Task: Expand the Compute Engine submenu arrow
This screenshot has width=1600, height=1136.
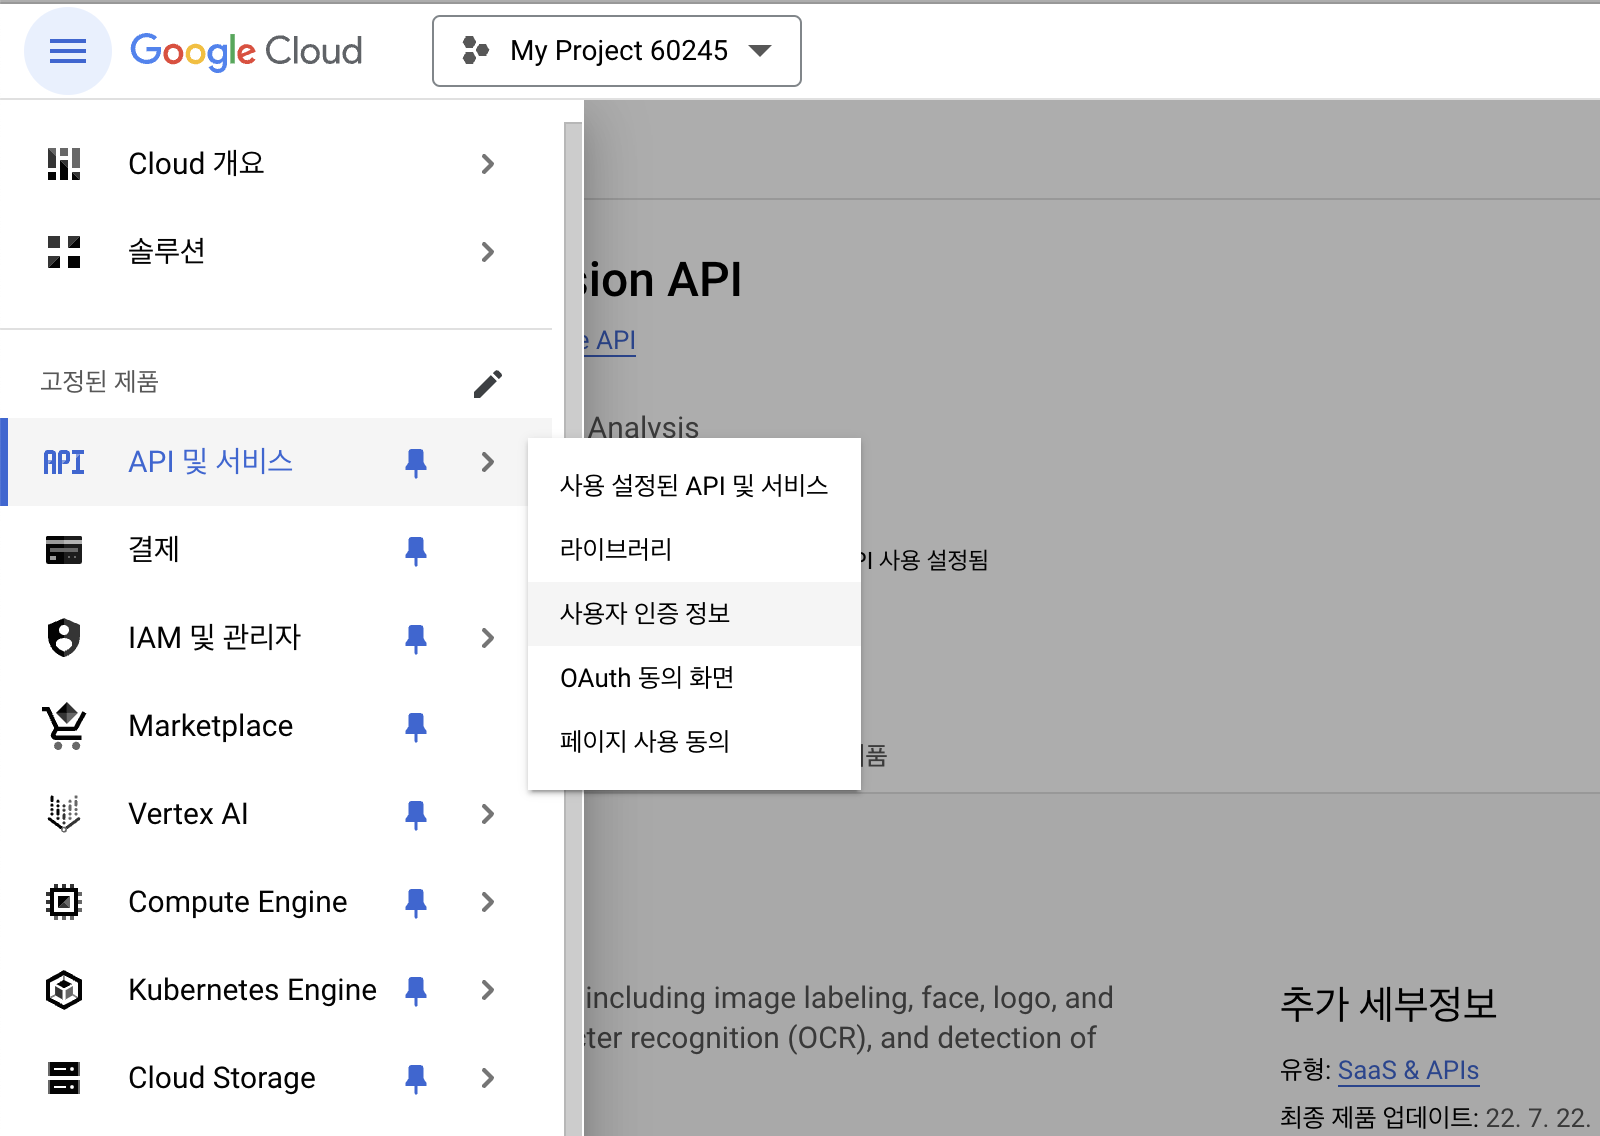Action: (x=488, y=902)
